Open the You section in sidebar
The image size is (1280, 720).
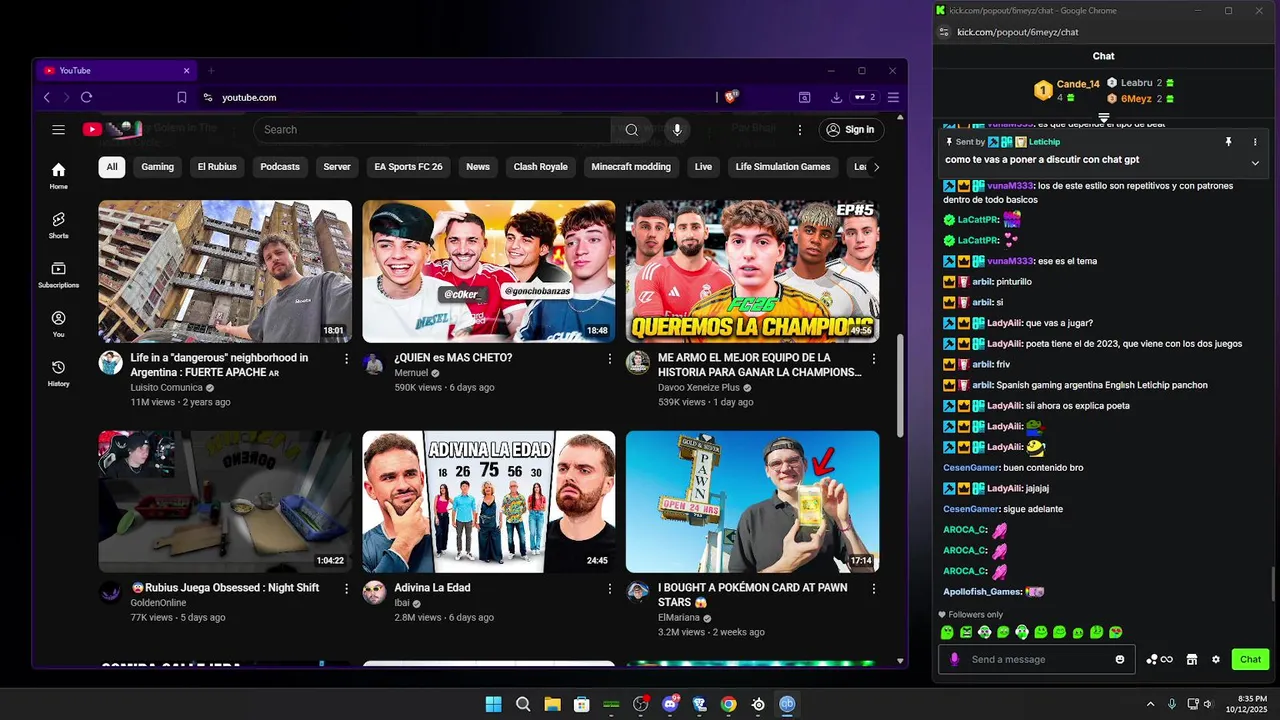click(x=59, y=323)
